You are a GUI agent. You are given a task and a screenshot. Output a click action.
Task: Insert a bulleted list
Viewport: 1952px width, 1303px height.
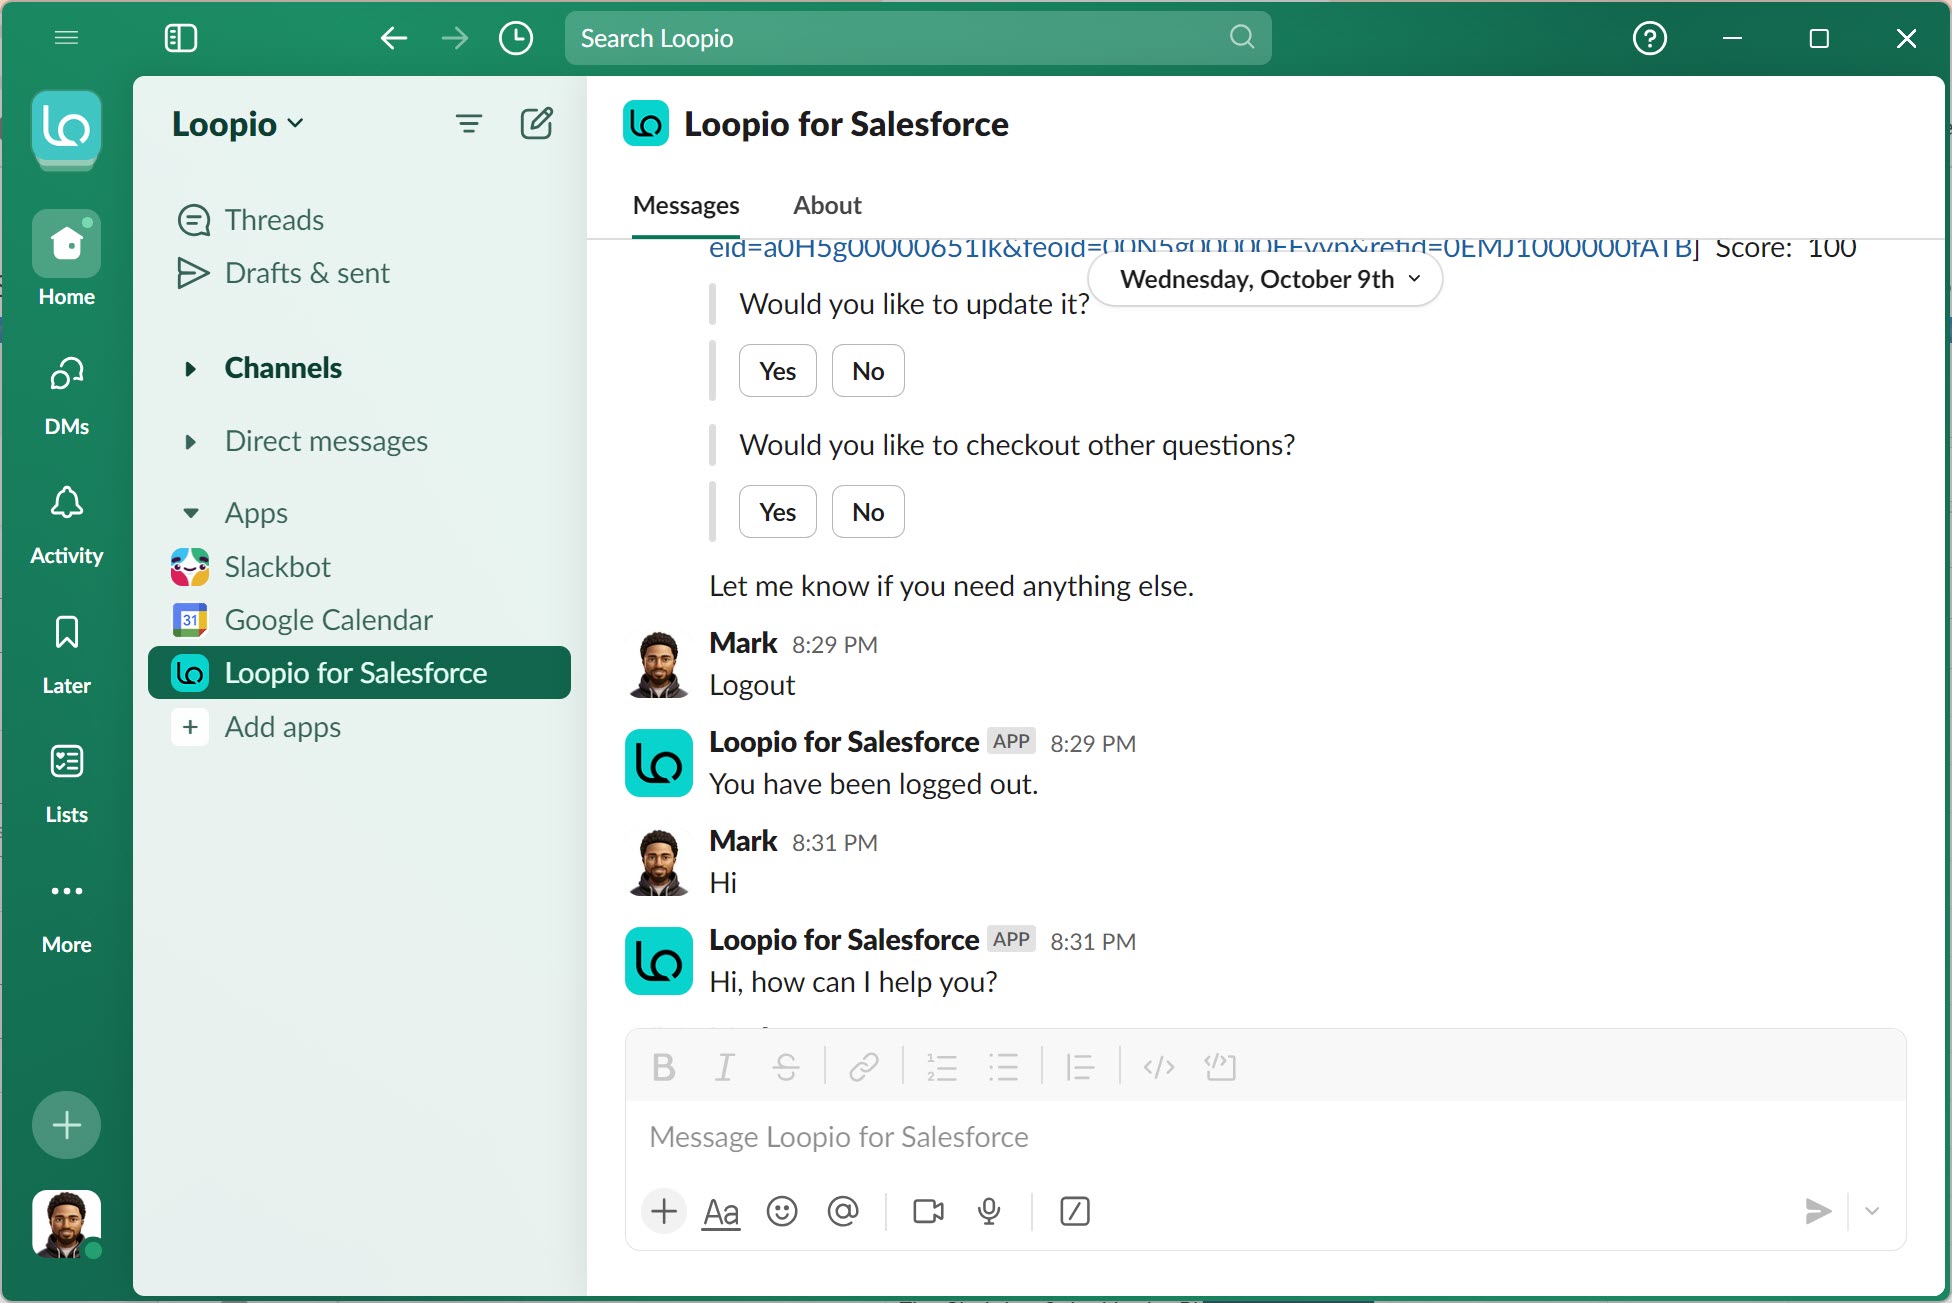[1003, 1068]
